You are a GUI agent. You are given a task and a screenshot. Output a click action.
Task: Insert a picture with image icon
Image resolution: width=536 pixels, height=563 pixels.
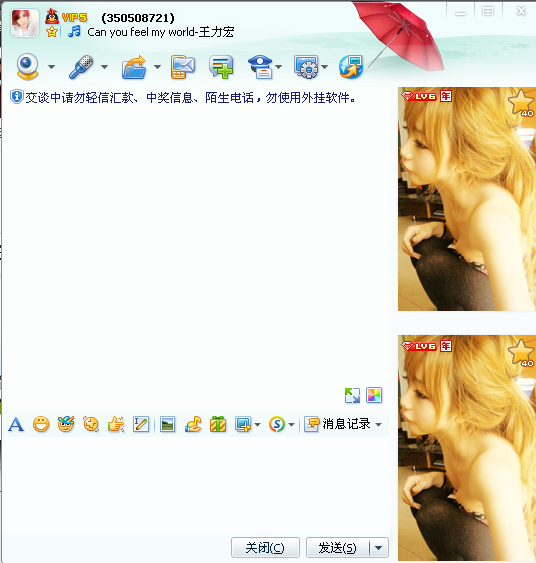click(167, 424)
